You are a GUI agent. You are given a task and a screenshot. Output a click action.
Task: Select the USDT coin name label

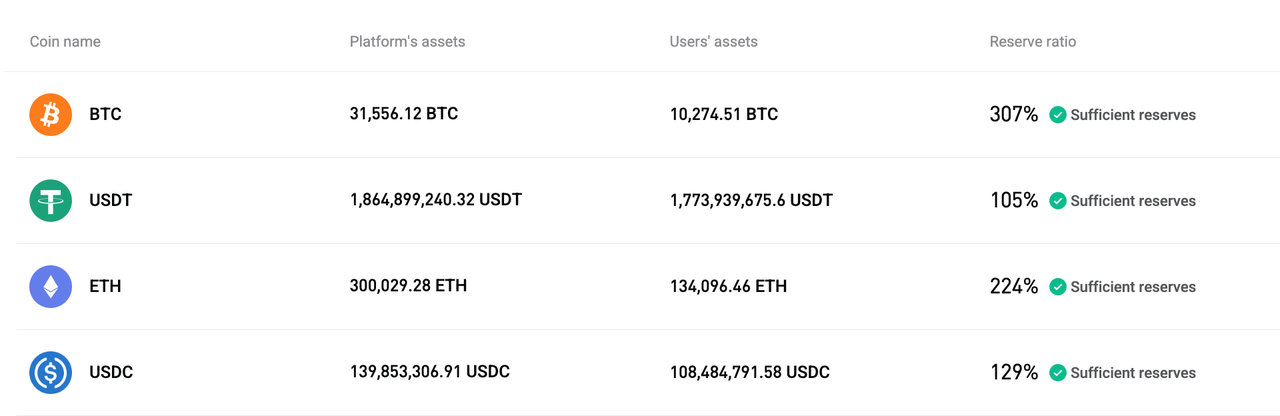[x=110, y=201]
